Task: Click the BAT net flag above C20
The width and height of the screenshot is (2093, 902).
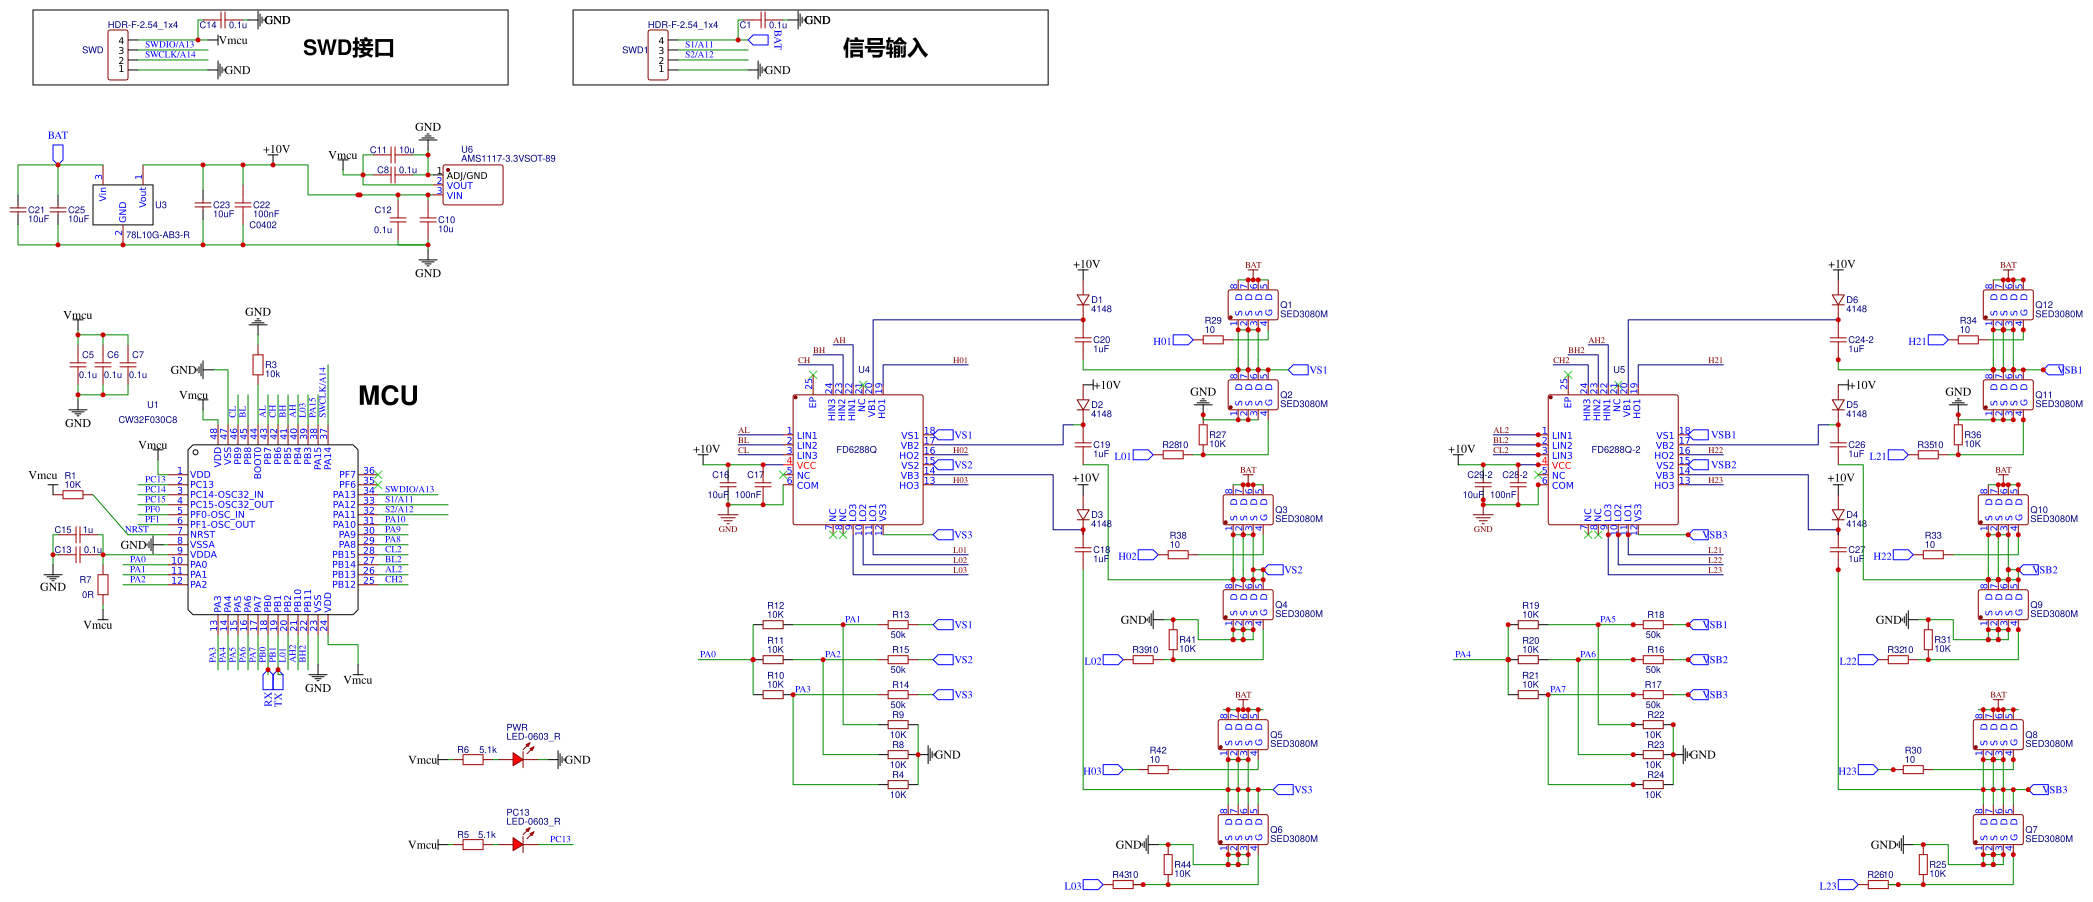Action: click(1254, 265)
